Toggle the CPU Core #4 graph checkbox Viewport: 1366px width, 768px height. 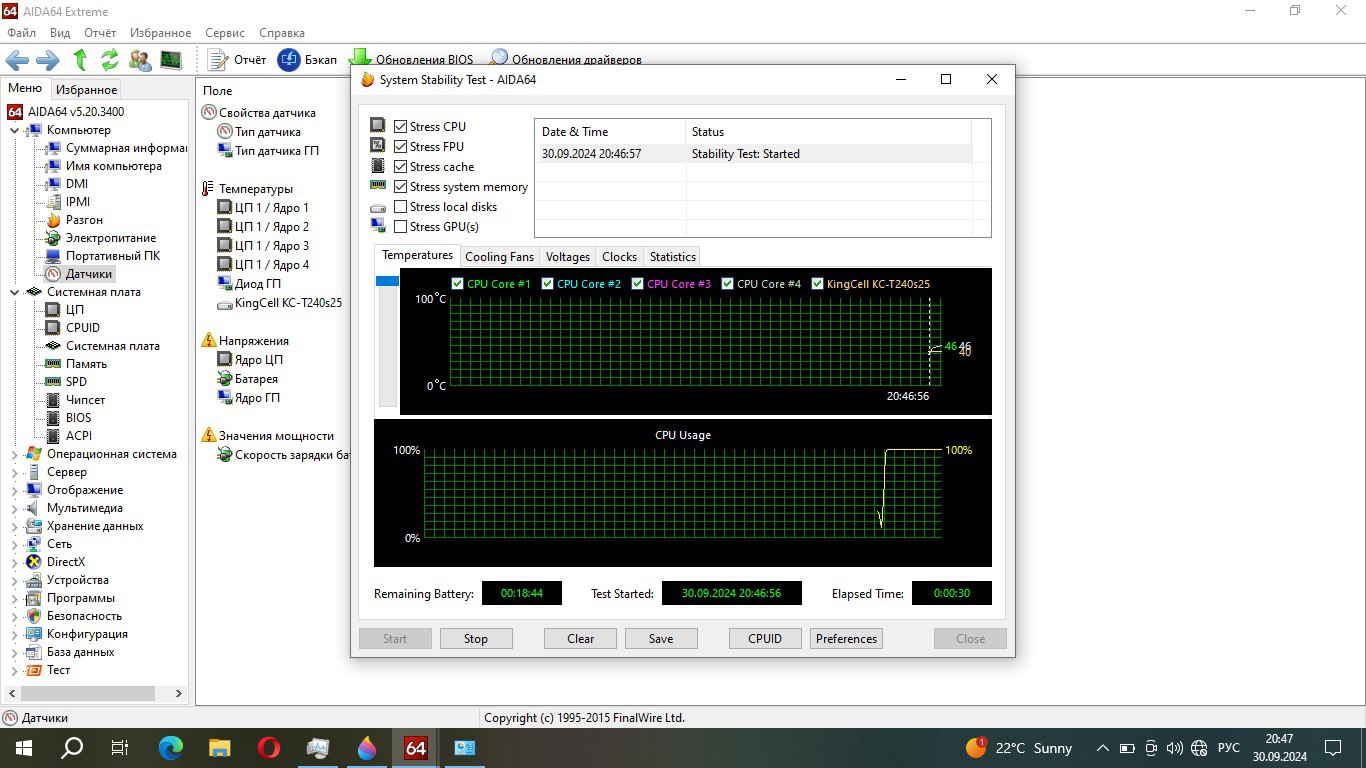tap(728, 284)
